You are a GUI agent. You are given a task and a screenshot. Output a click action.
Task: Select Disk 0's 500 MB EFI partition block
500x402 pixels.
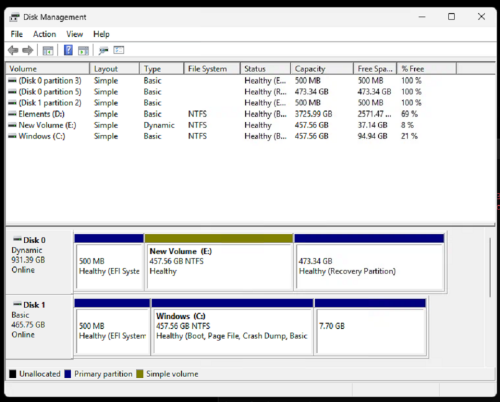tap(109, 262)
